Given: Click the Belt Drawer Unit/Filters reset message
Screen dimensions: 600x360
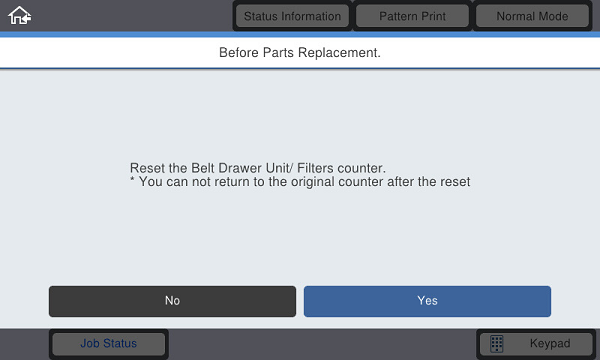Looking at the screenshot, I should (258, 168).
